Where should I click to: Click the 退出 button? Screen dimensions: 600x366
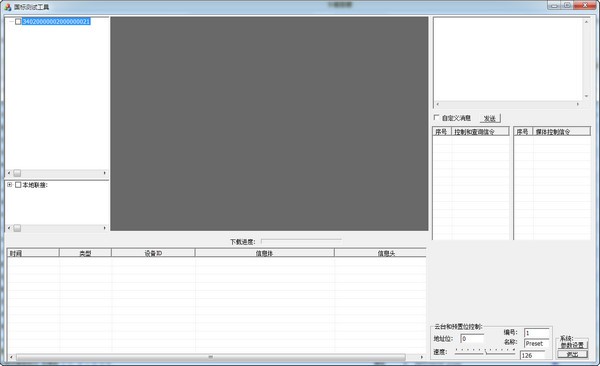click(572, 355)
